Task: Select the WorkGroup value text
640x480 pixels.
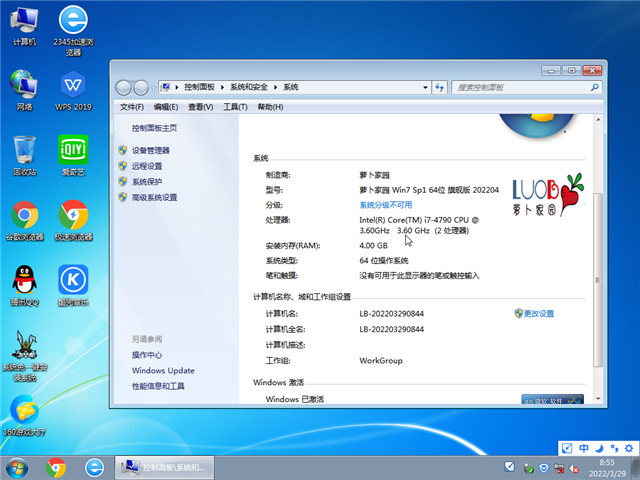Action: click(381, 360)
